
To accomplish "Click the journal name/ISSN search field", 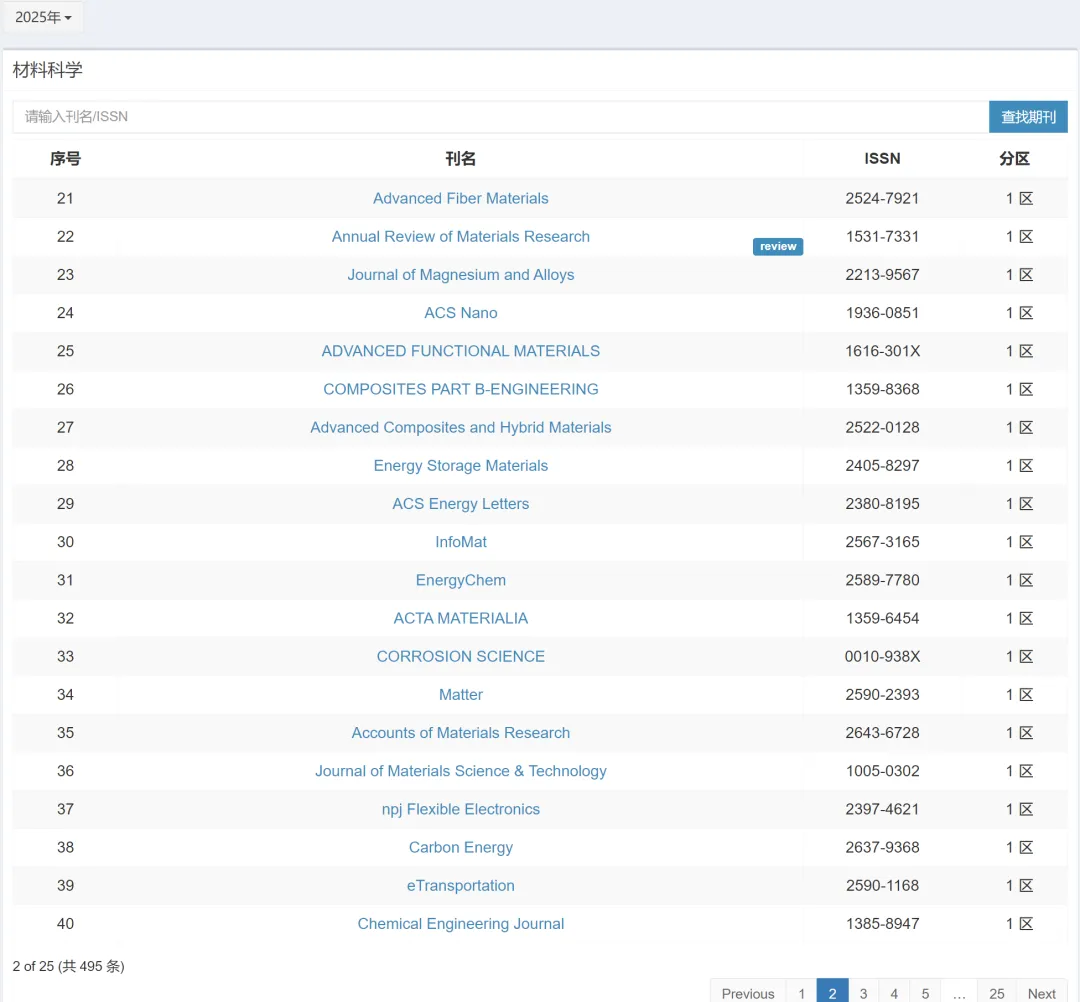I will tap(500, 117).
